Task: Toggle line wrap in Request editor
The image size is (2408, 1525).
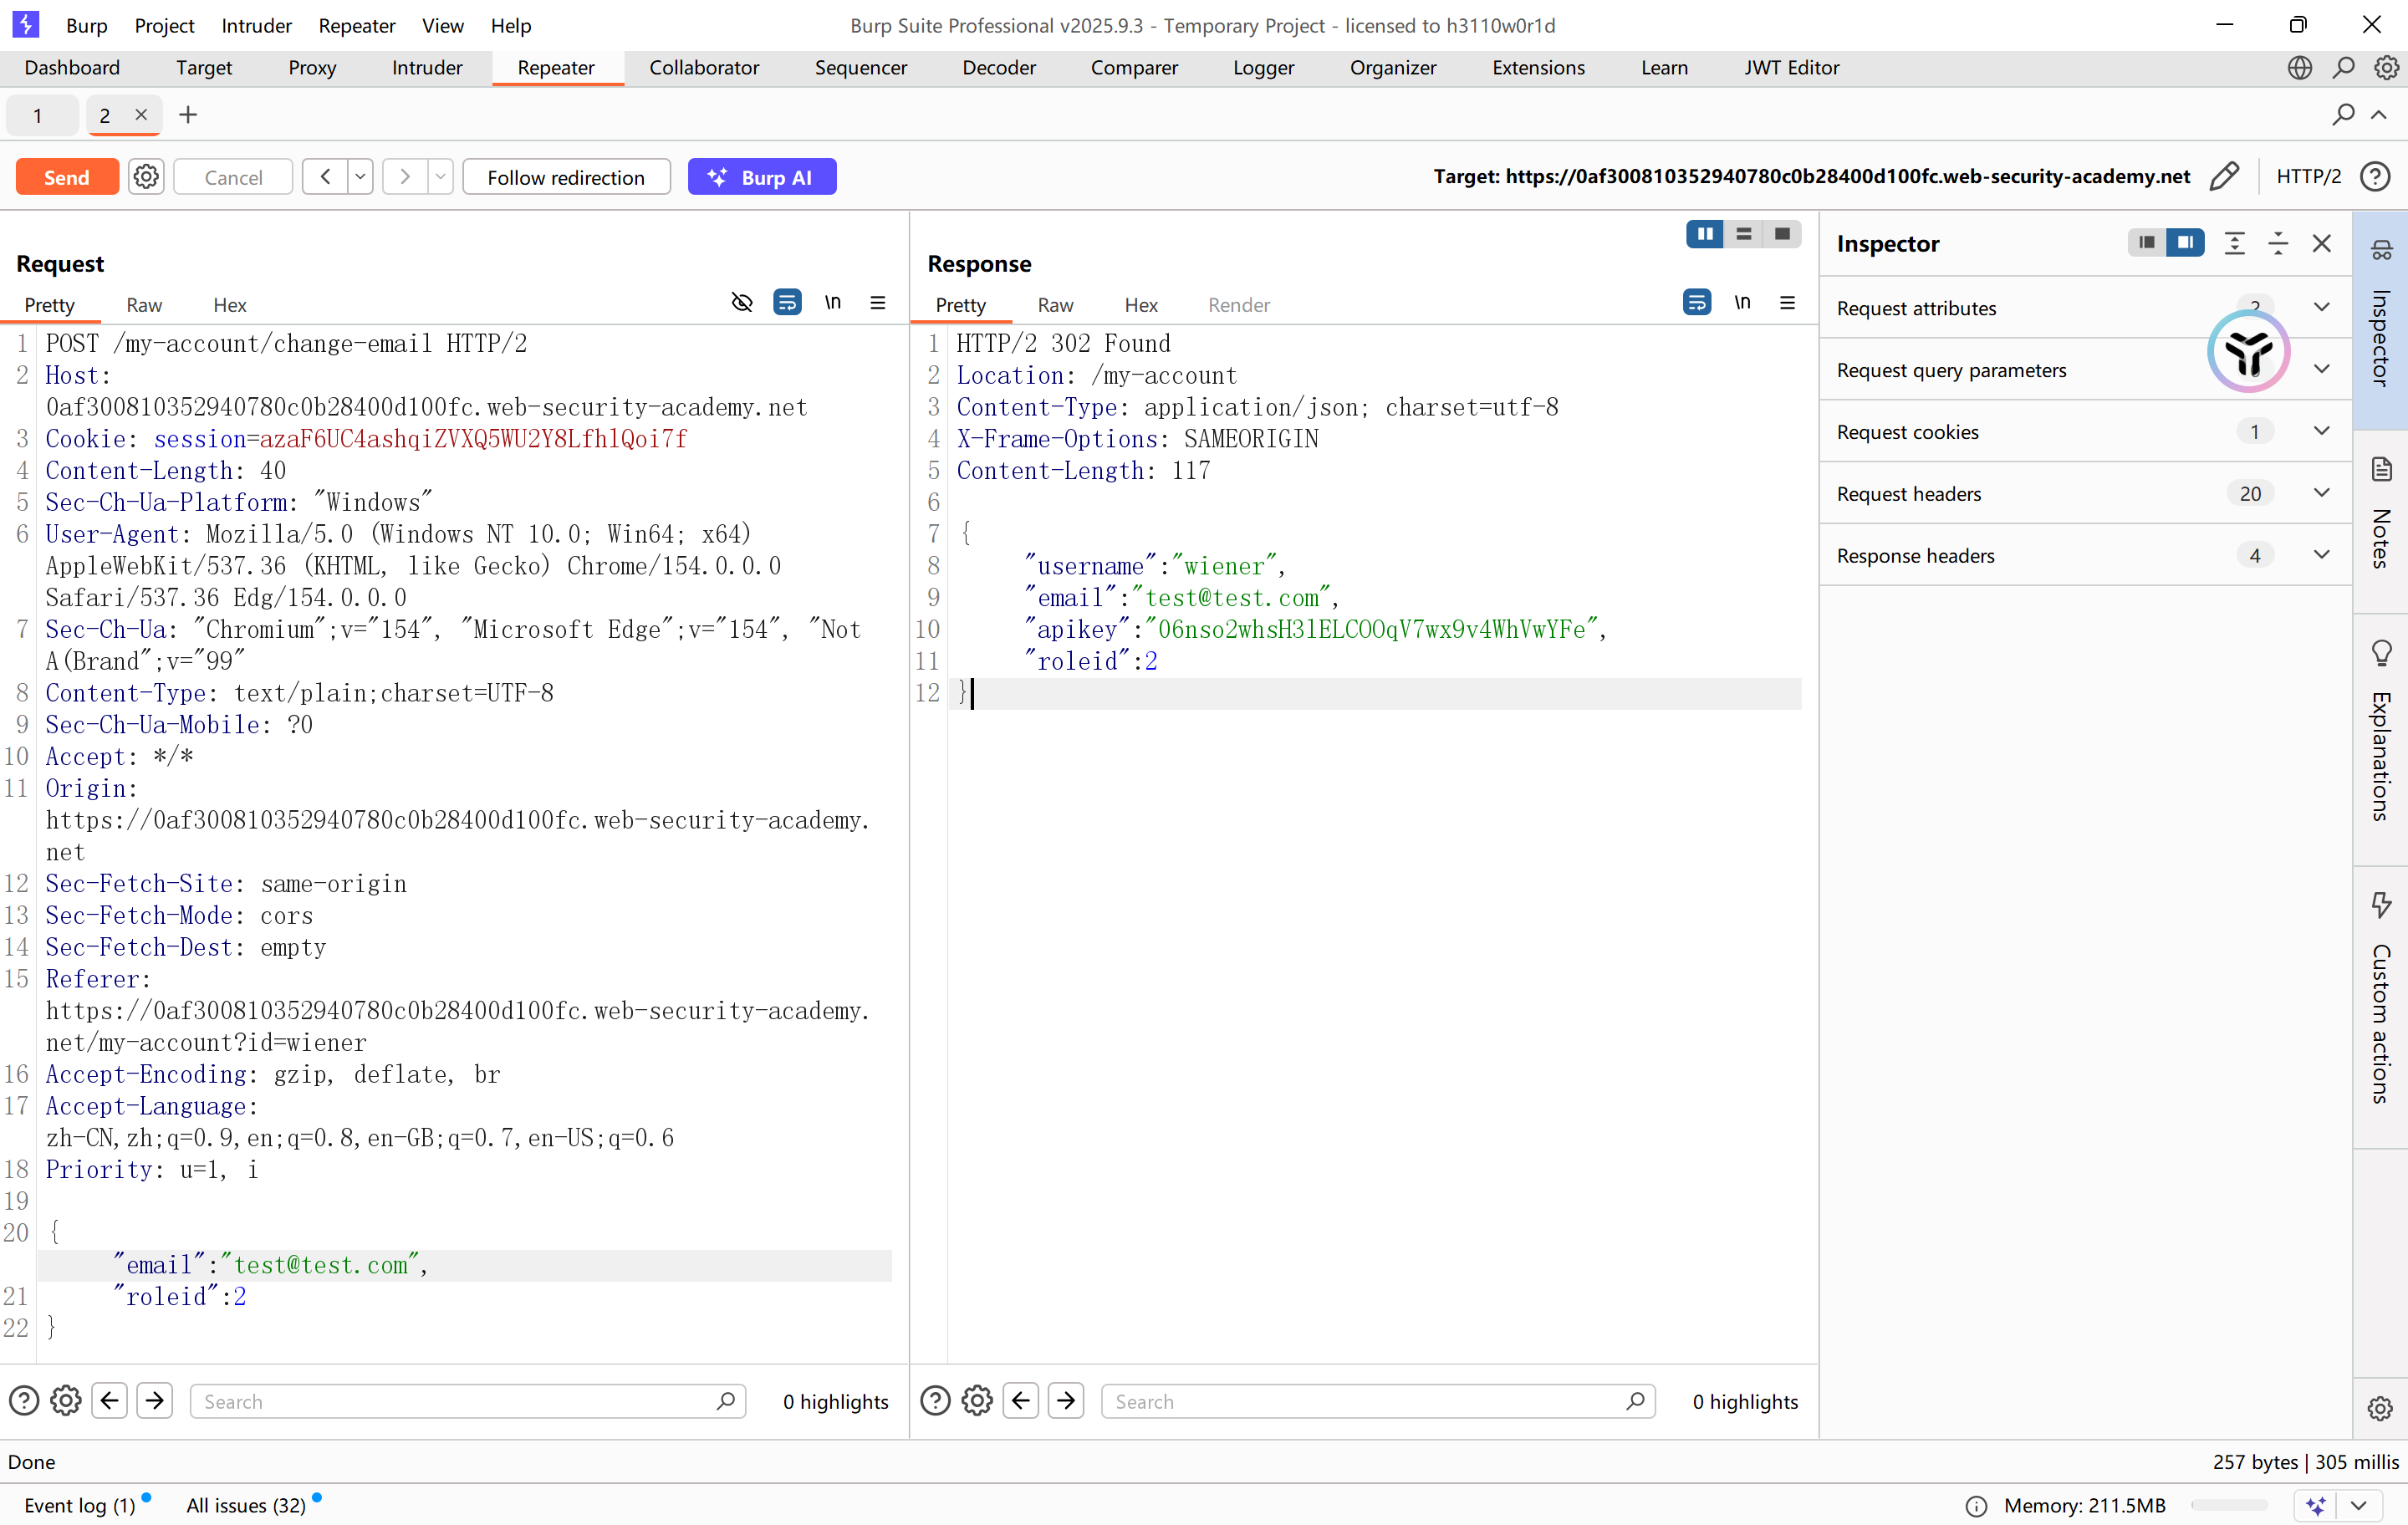Action: 787,303
